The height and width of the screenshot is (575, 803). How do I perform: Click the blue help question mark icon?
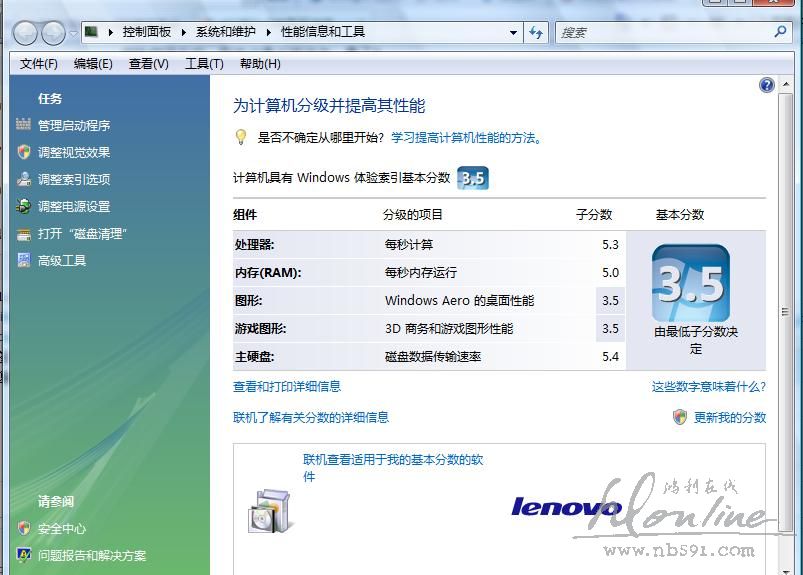click(x=767, y=85)
